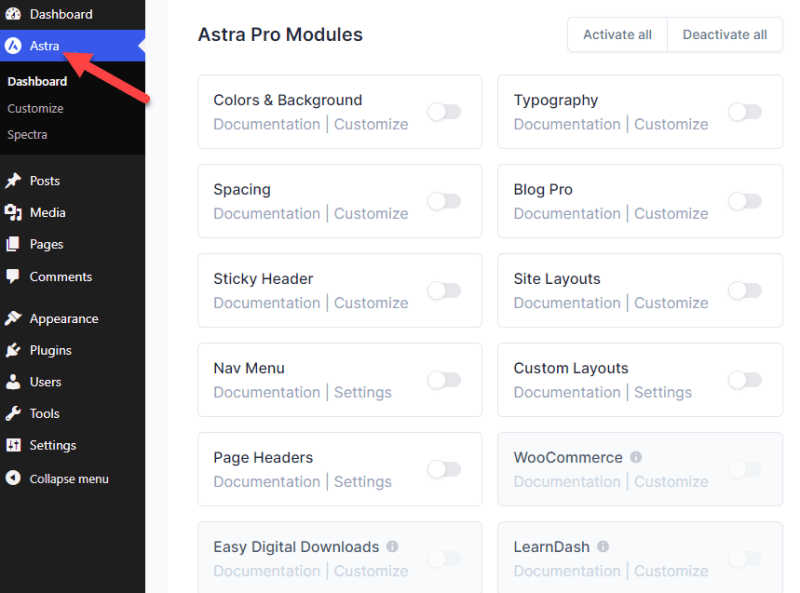Open the Spectra submenu item
Viewport: 800px width, 593px height.
click(x=27, y=135)
